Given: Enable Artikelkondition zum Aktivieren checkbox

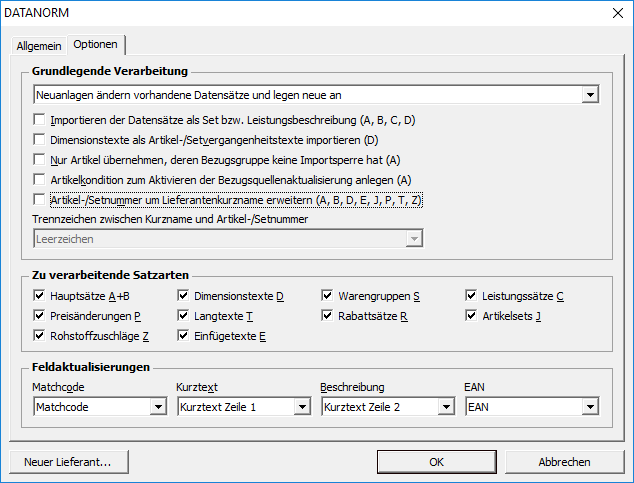Looking at the screenshot, I should click(39, 180).
